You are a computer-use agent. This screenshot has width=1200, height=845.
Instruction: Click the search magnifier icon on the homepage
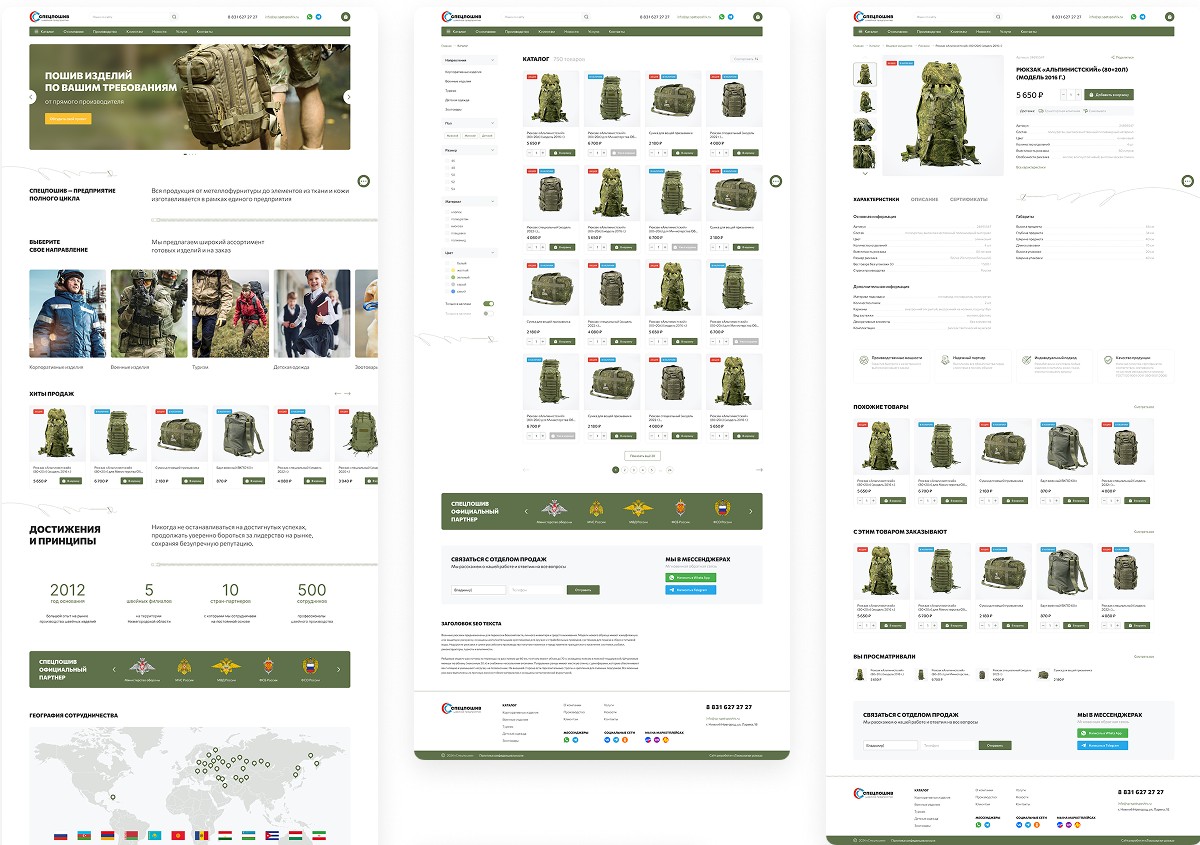[x=173, y=17]
